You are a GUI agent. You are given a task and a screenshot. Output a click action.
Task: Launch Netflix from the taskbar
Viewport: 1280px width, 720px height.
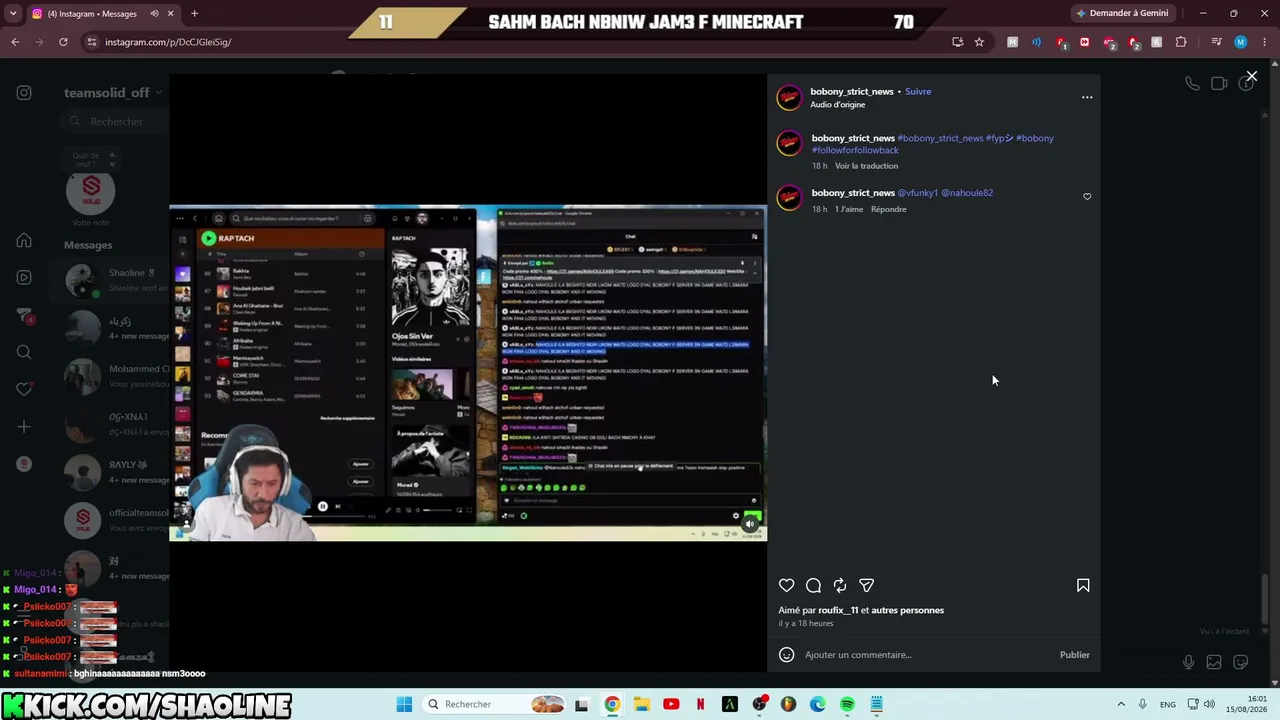point(700,704)
